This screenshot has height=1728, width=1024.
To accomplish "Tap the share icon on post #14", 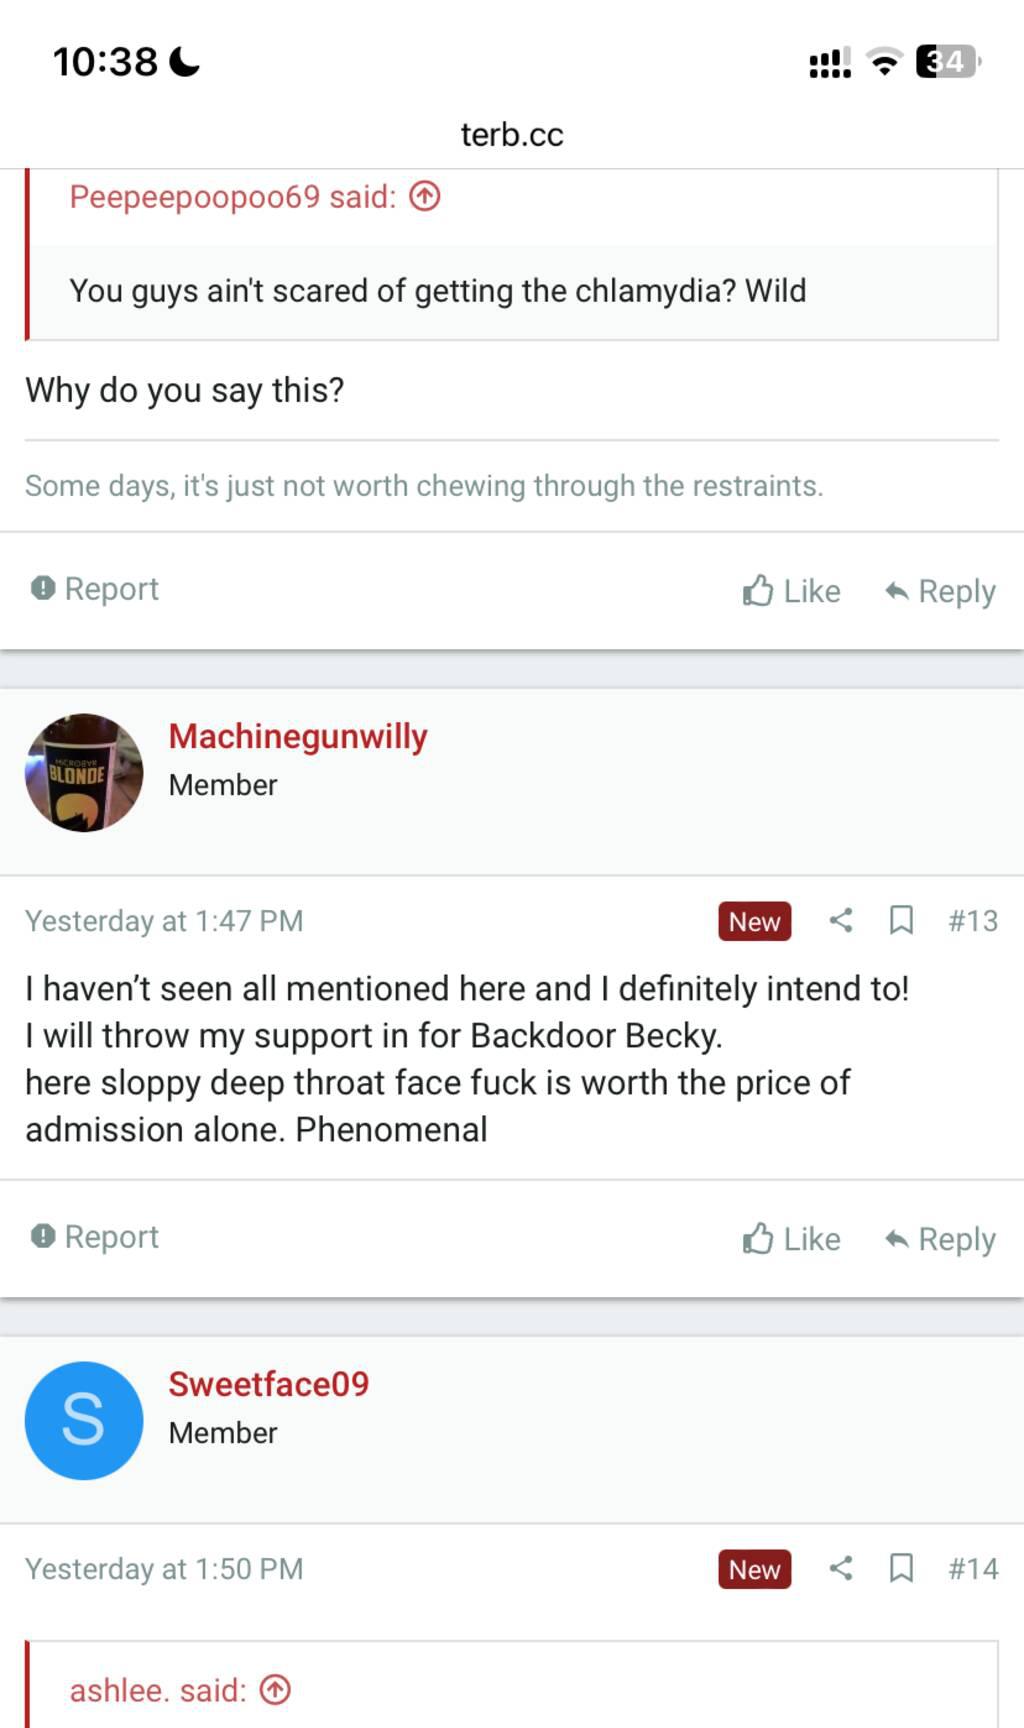I will (841, 1568).
